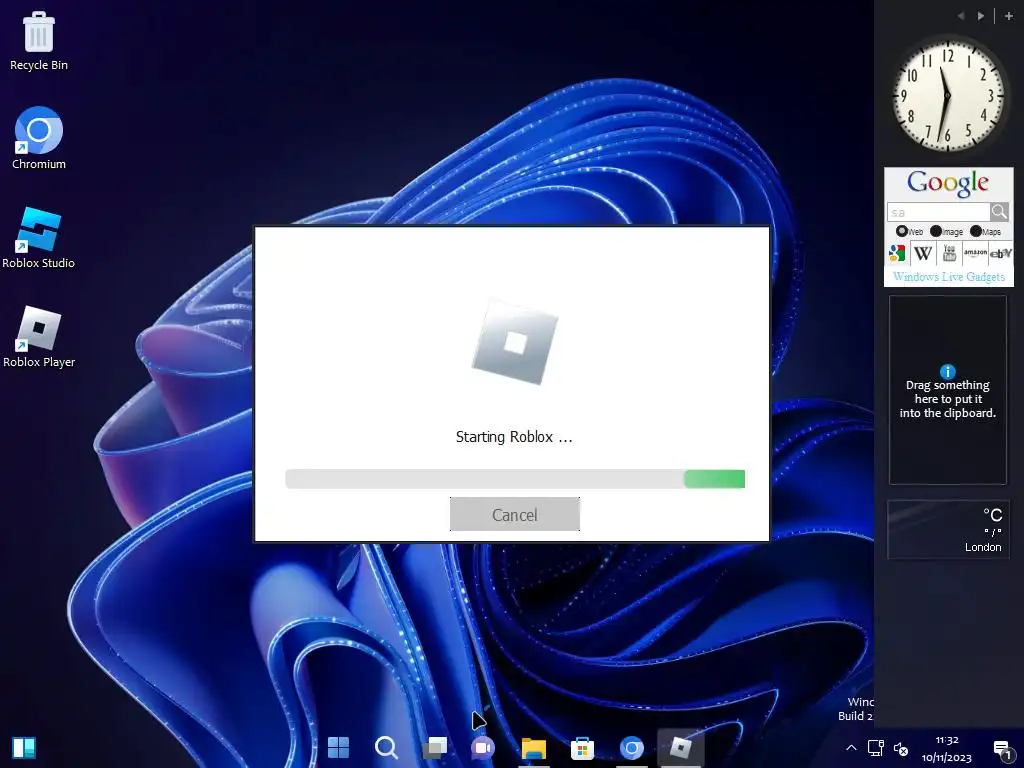The width and height of the screenshot is (1024, 768).
Task: Click the muted volume tray icon
Action: pos(901,748)
